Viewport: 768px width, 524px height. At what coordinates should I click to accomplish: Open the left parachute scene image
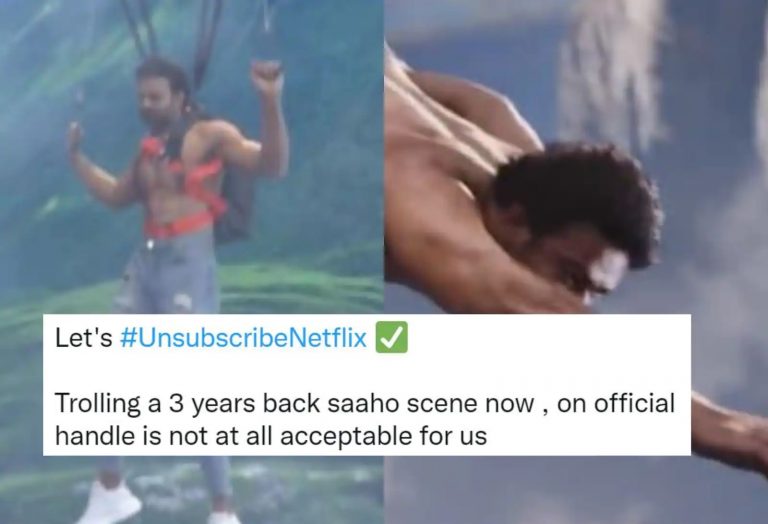[x=192, y=157]
